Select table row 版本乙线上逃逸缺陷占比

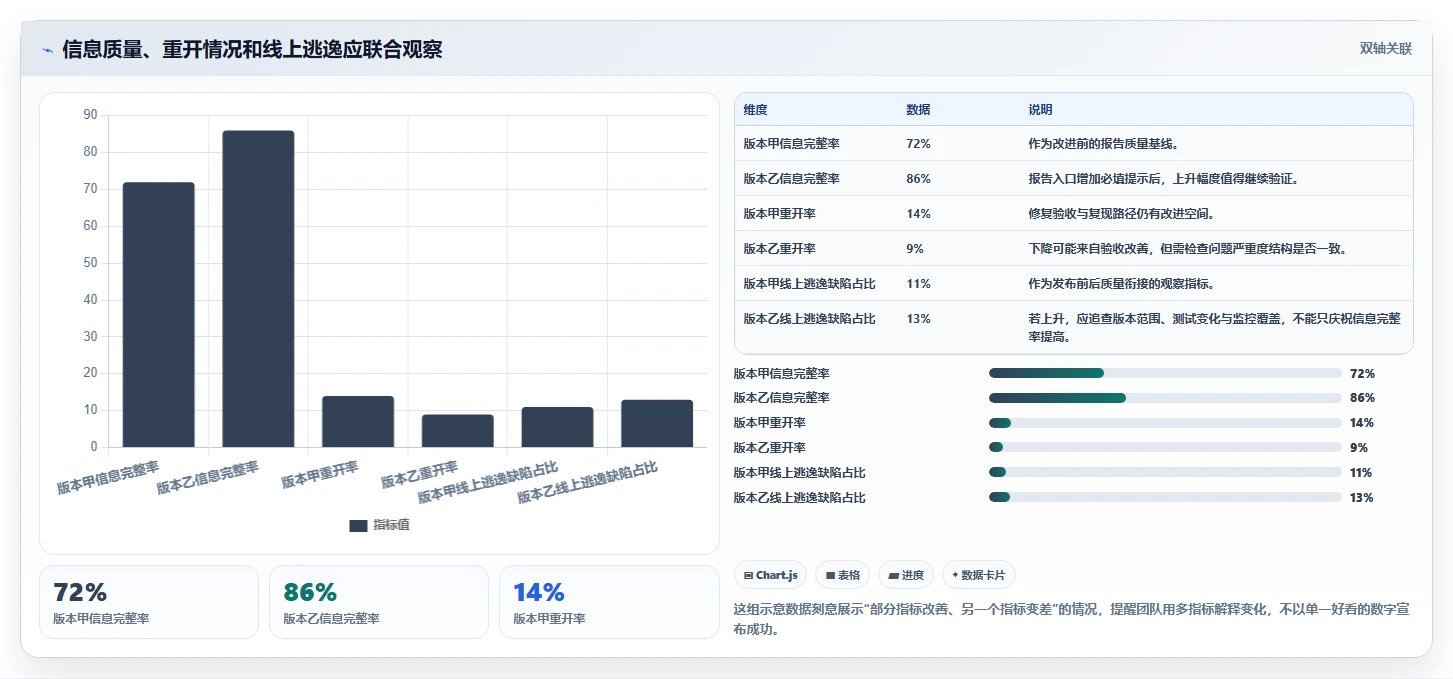[x=1073, y=327]
